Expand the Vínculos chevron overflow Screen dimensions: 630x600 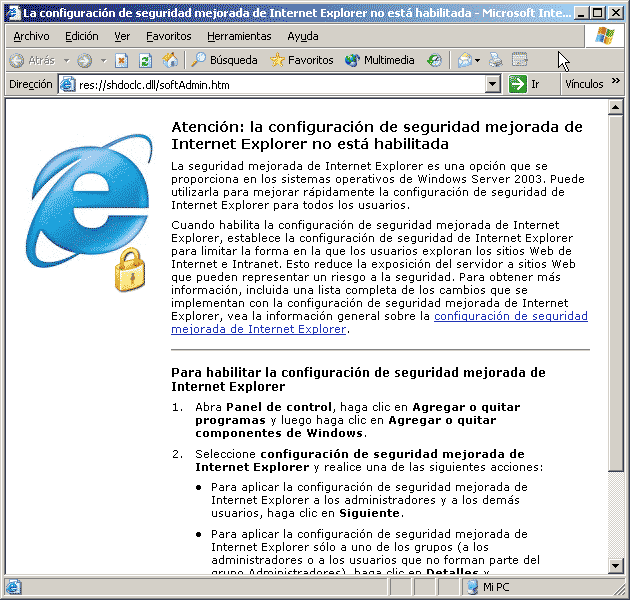[x=616, y=81]
